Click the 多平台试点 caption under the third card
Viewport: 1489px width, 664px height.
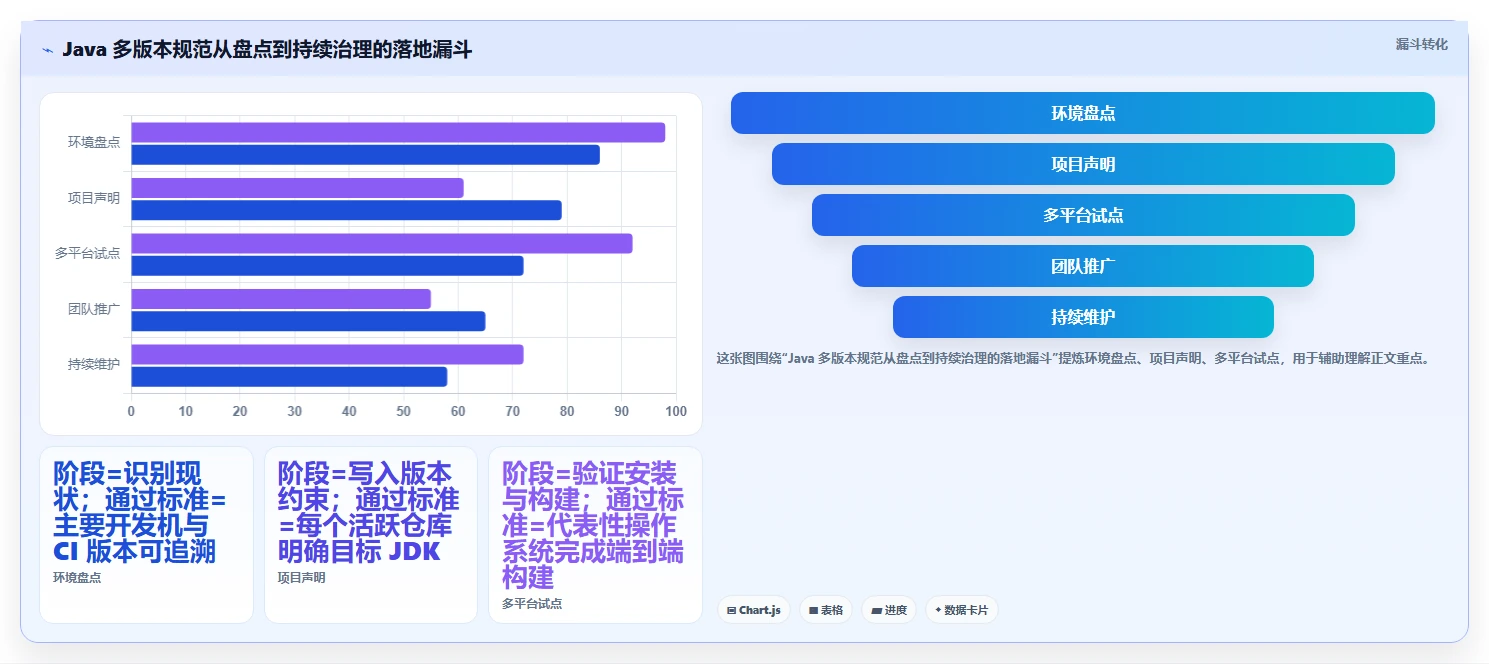pos(532,604)
